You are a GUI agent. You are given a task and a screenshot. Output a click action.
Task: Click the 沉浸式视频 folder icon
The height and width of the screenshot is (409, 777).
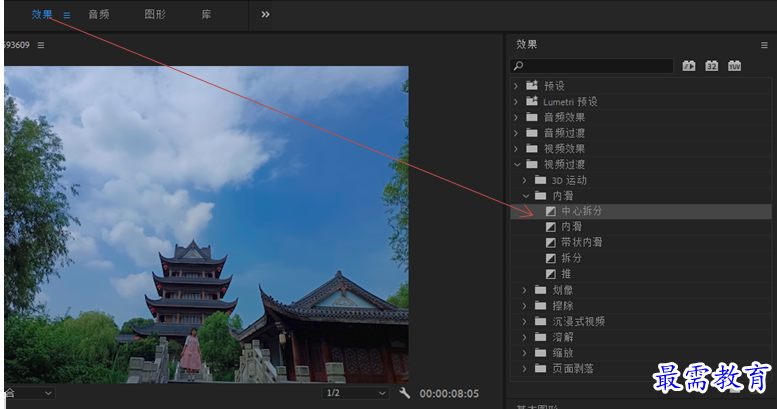[541, 322]
